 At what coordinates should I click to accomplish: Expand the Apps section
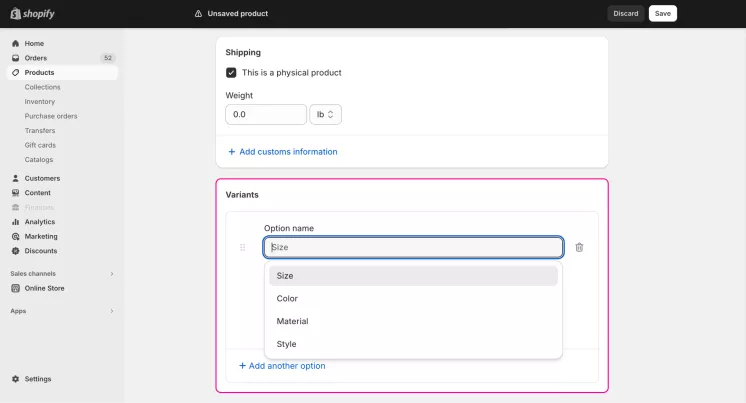111,311
